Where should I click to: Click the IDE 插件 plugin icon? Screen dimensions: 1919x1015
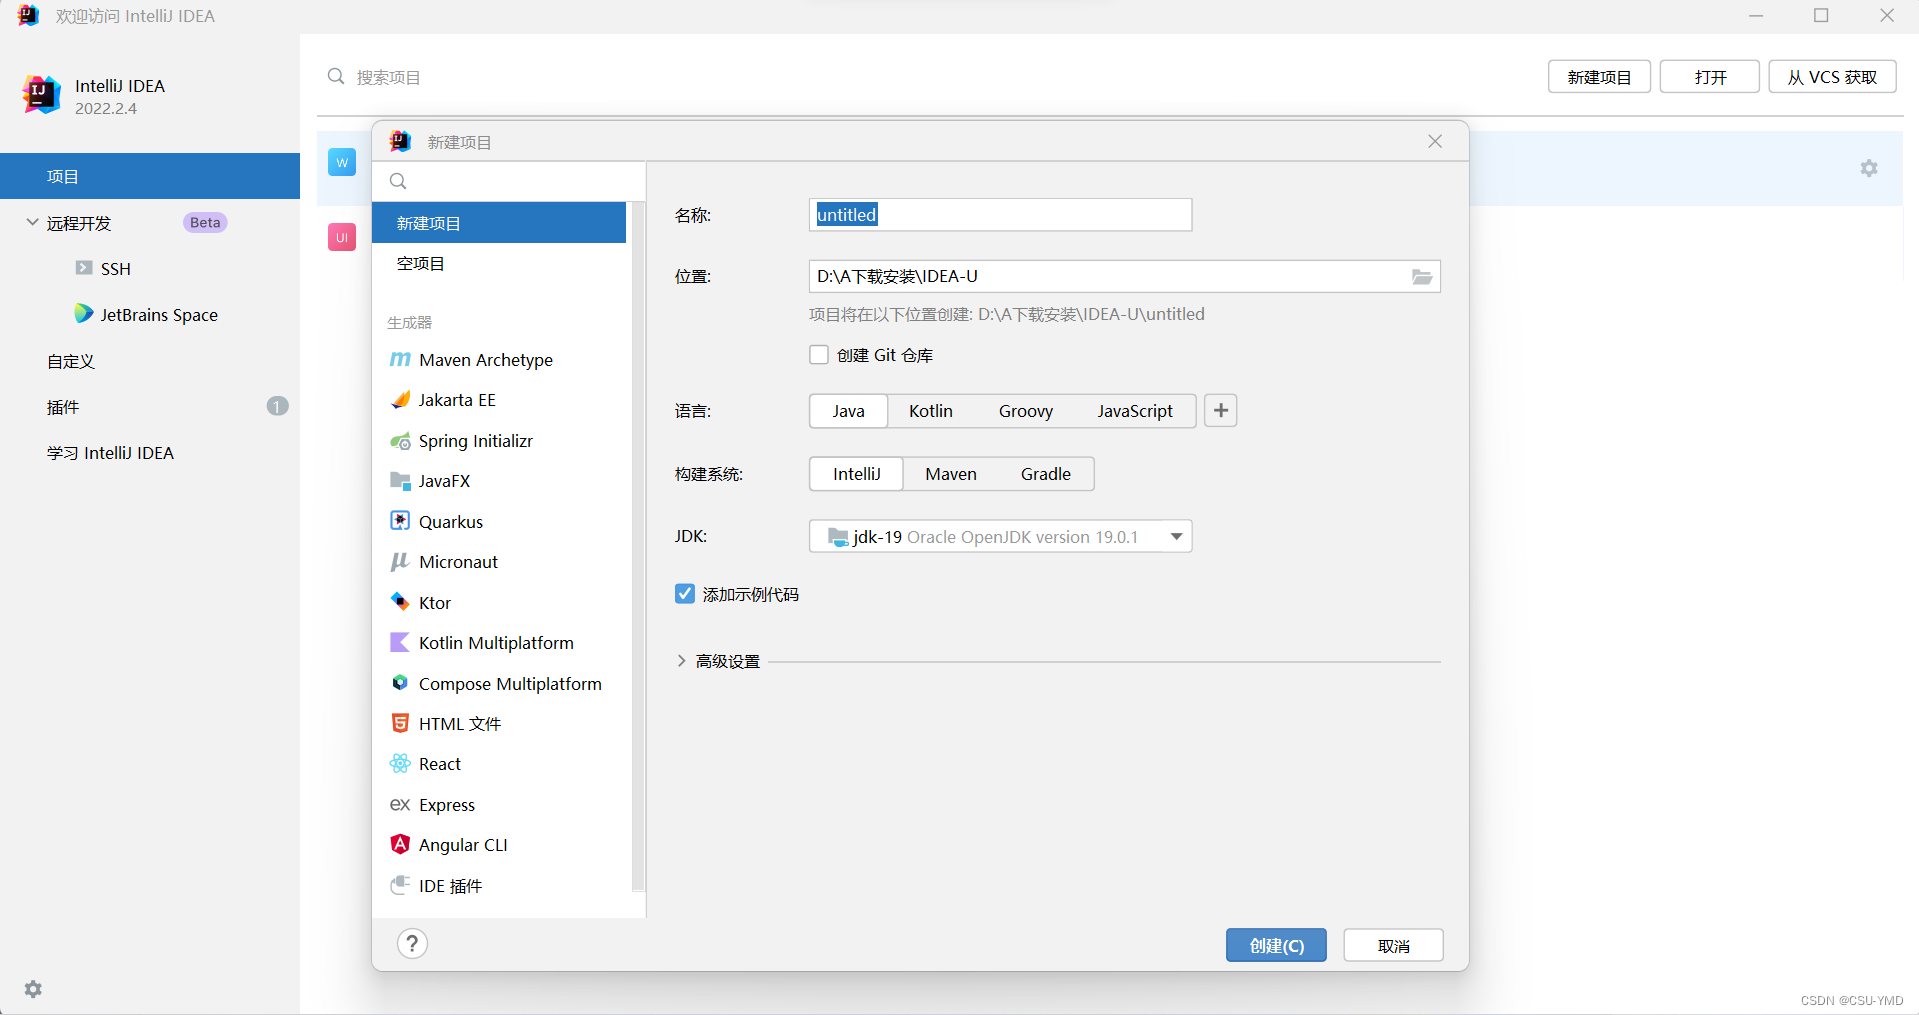click(x=400, y=885)
